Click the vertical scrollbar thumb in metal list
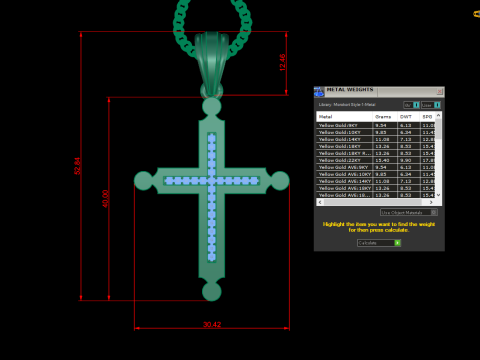The height and width of the screenshot is (360, 480). click(438, 129)
